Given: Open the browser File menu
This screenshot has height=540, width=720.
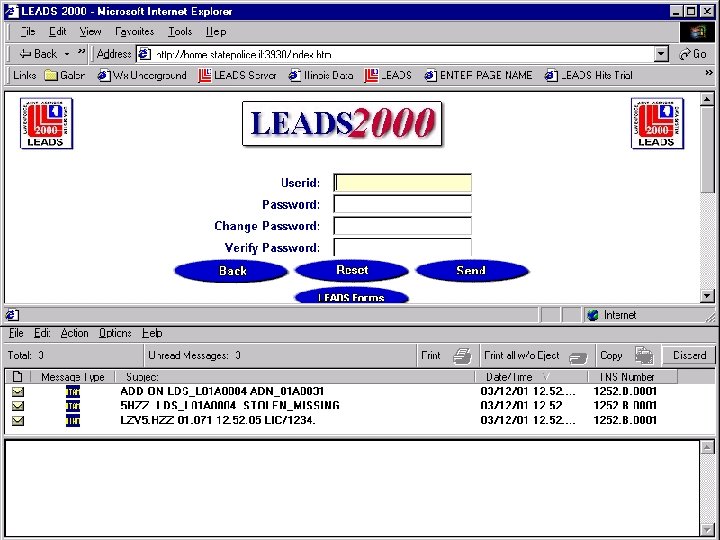Looking at the screenshot, I should pos(28,32).
